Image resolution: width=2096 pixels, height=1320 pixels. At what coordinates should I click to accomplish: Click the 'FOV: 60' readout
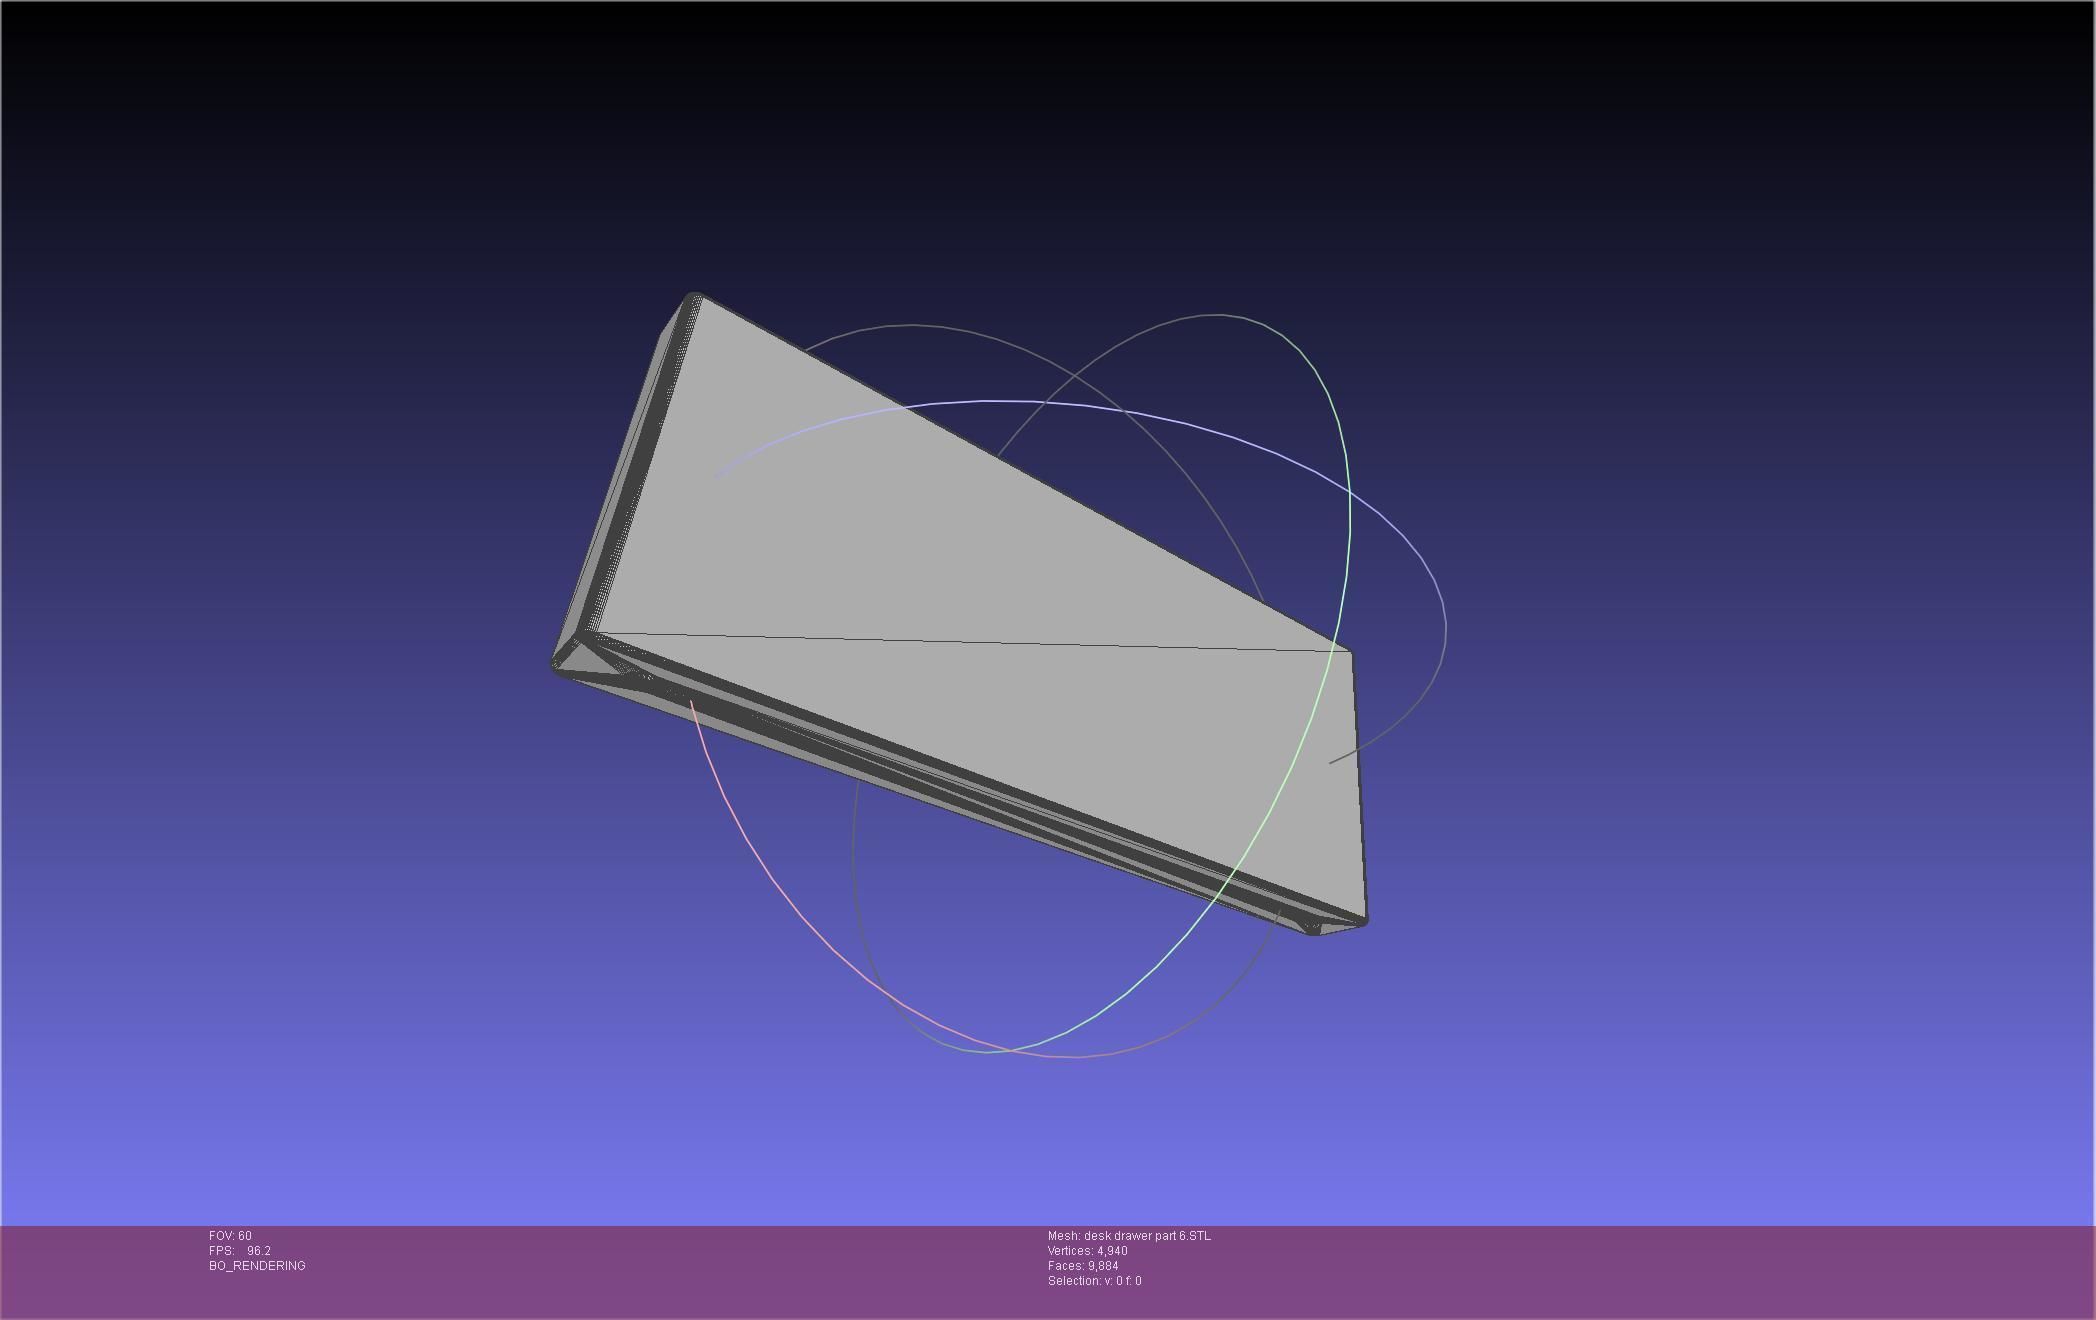pyautogui.click(x=230, y=1236)
